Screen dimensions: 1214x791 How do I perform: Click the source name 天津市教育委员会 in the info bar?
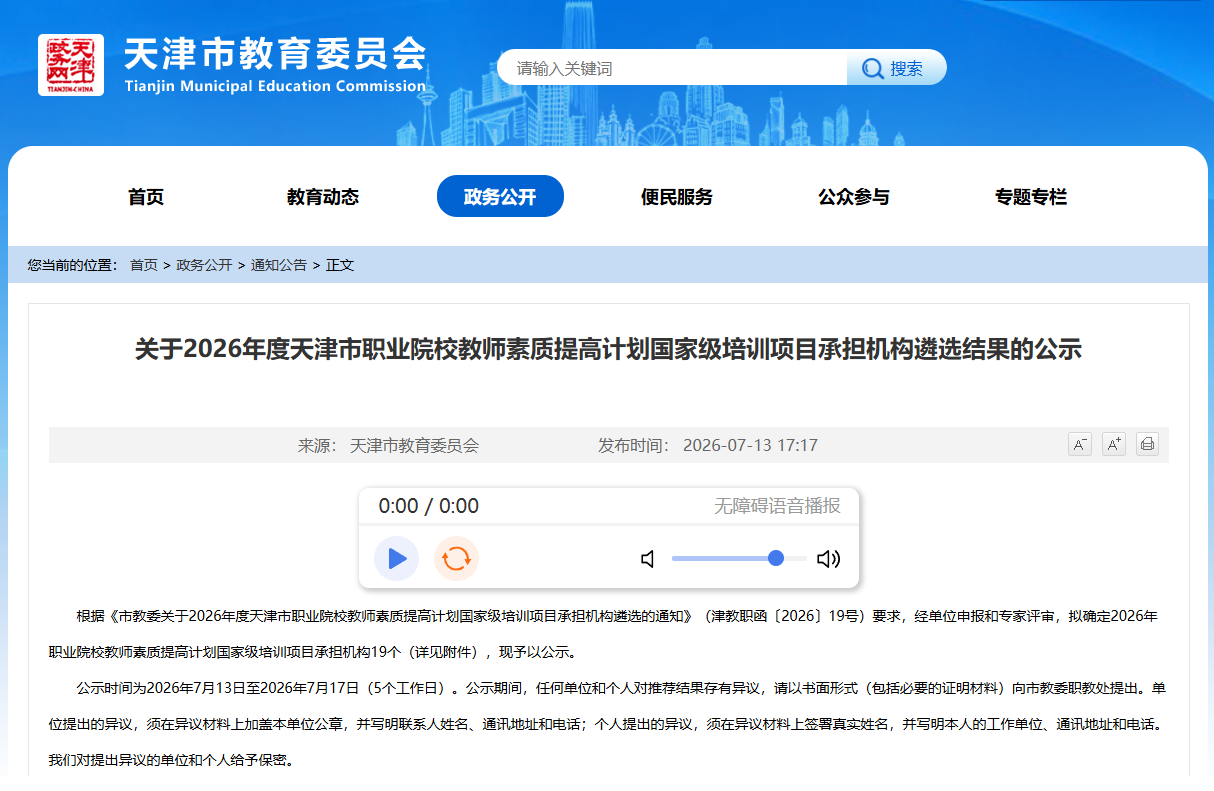point(414,445)
